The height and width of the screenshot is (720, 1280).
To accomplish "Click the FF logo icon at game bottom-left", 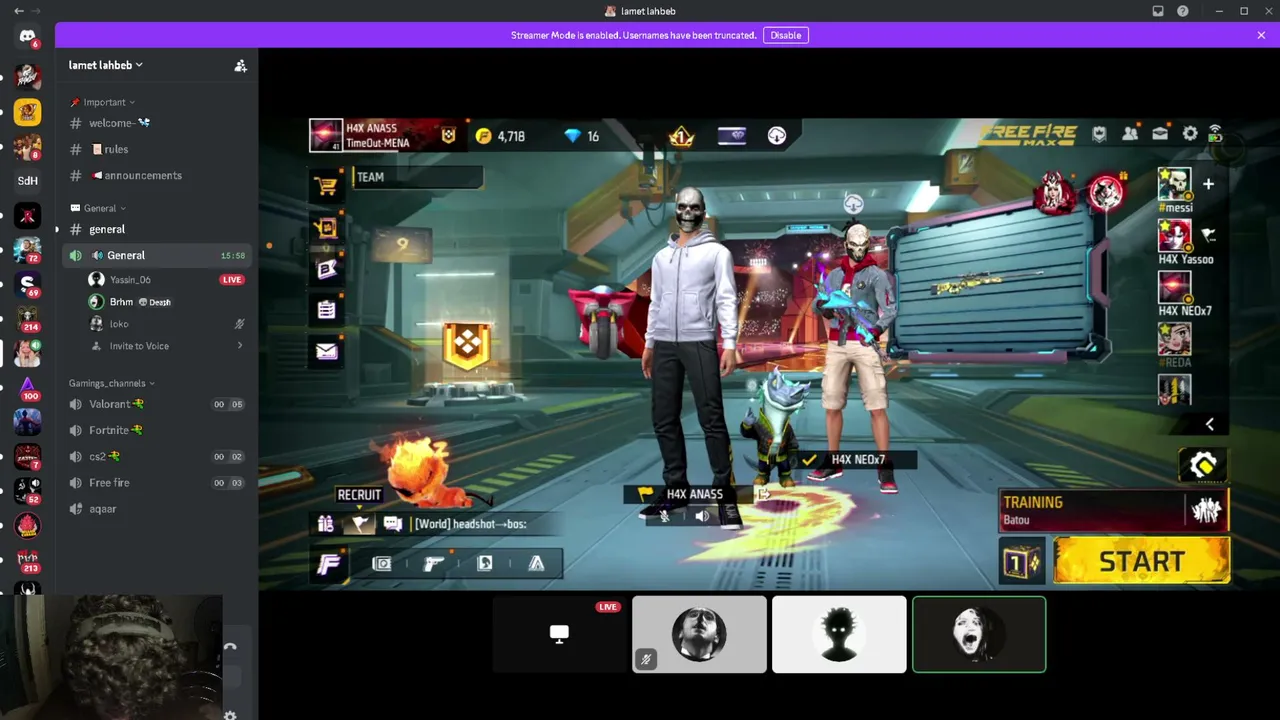I will (329, 564).
